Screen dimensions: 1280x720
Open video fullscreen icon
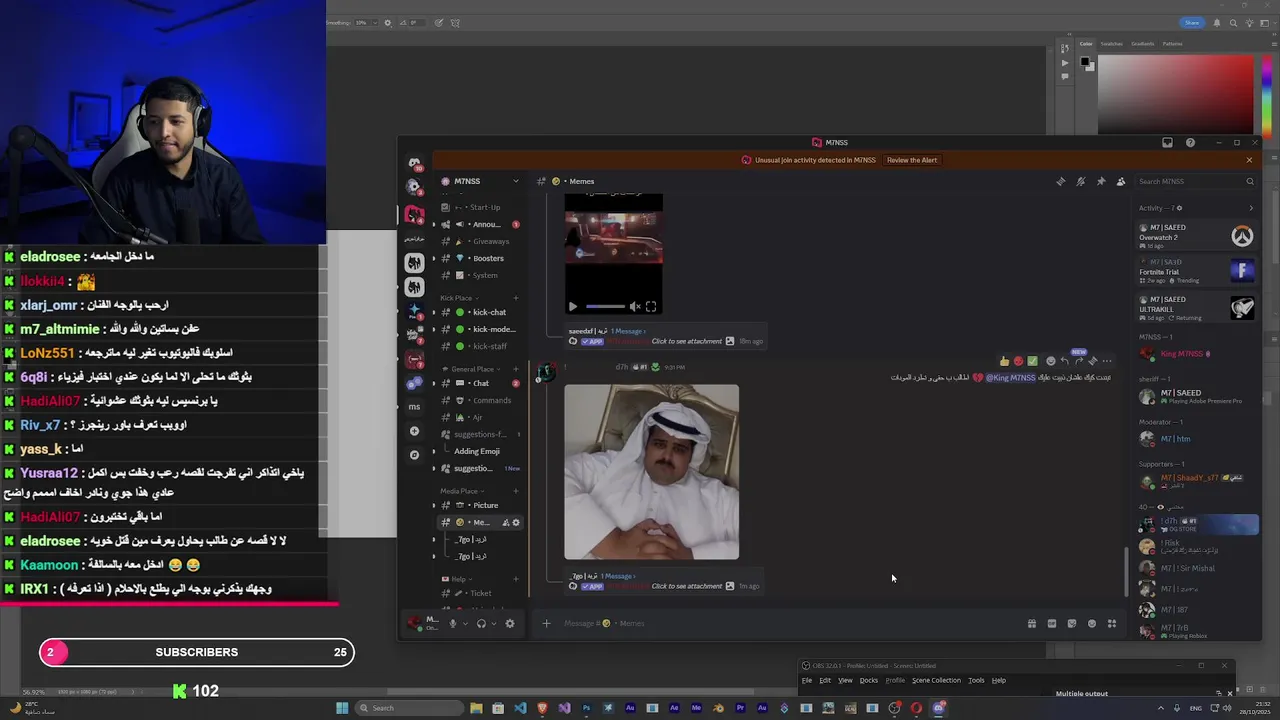point(651,307)
